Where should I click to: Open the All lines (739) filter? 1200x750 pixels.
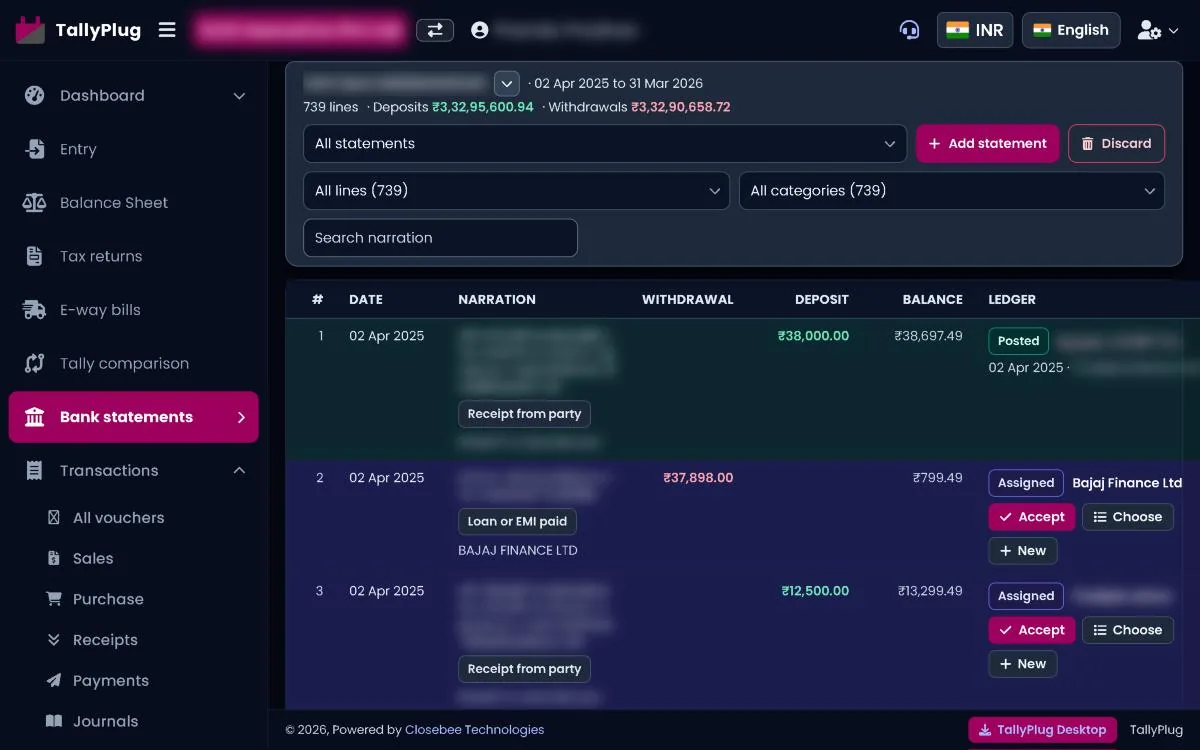click(x=516, y=191)
